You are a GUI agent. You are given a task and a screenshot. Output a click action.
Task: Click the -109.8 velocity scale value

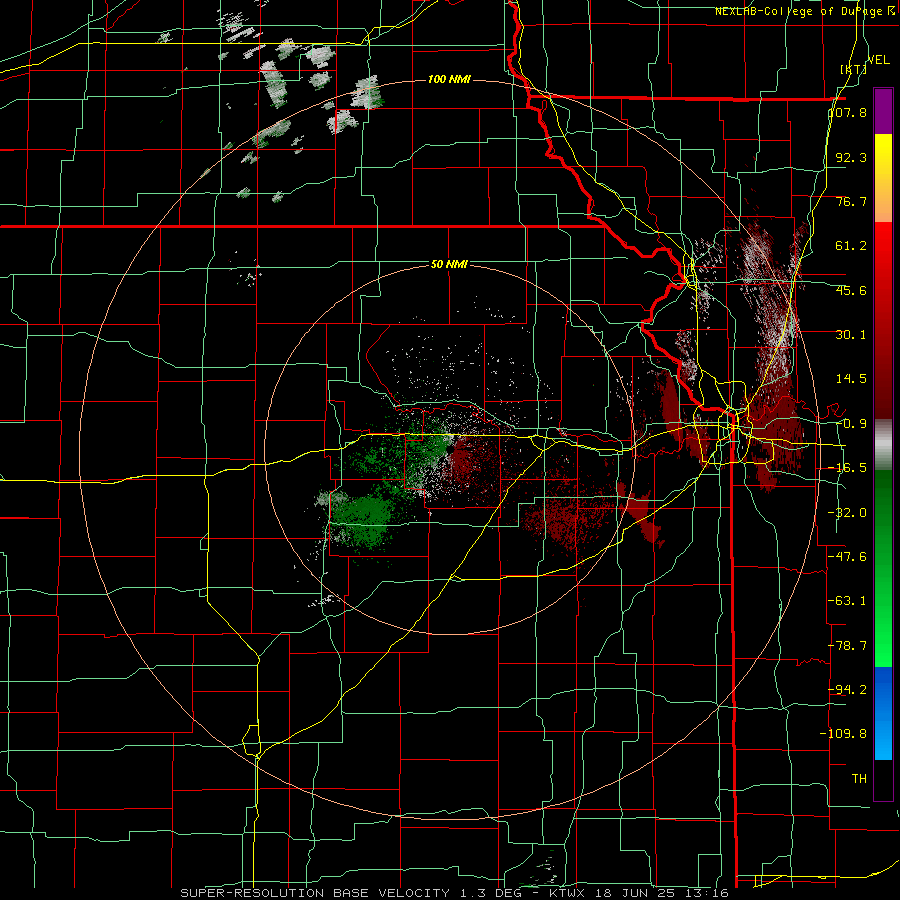click(844, 734)
